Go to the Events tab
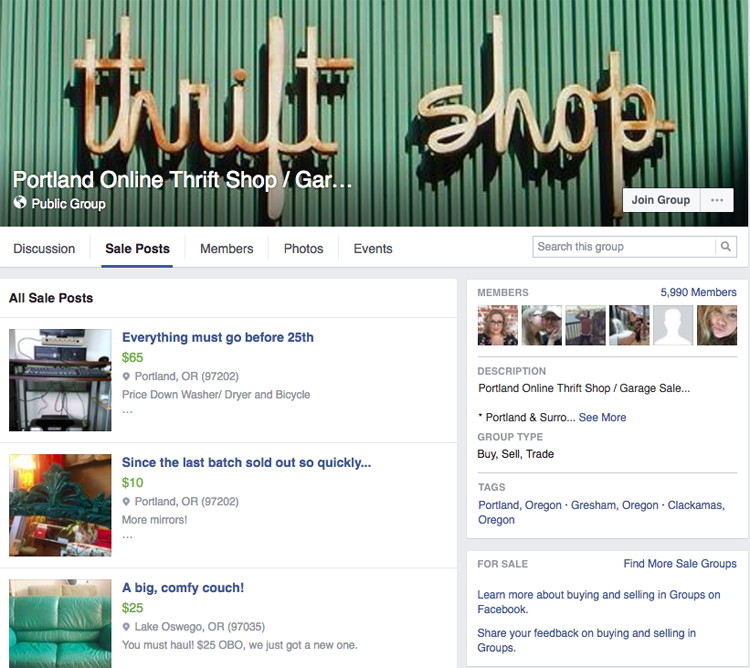750x668 pixels. [x=373, y=249]
